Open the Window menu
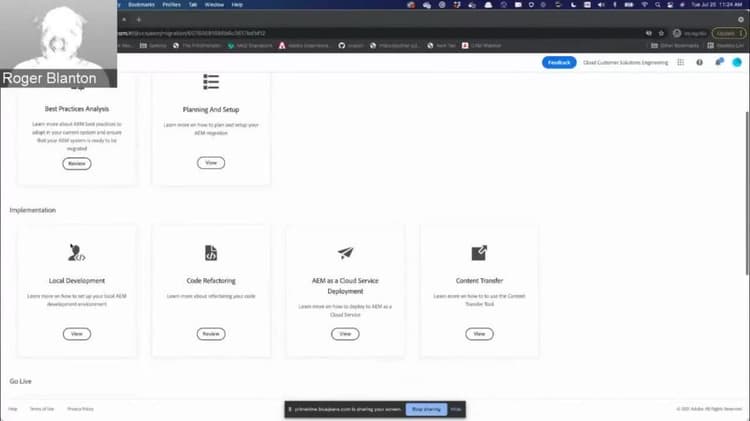This screenshot has width=750, height=421. click(214, 5)
